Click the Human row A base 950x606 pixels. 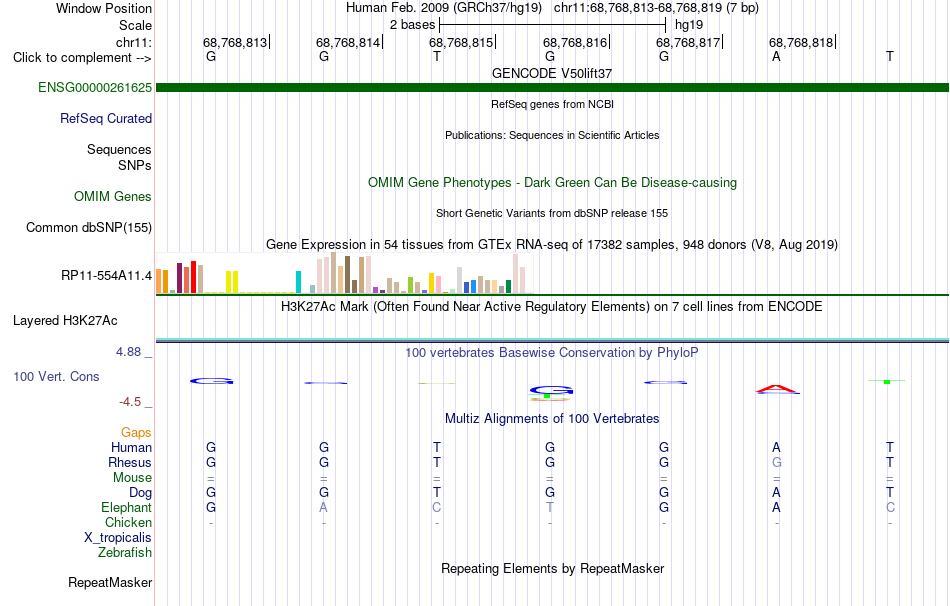point(776,447)
